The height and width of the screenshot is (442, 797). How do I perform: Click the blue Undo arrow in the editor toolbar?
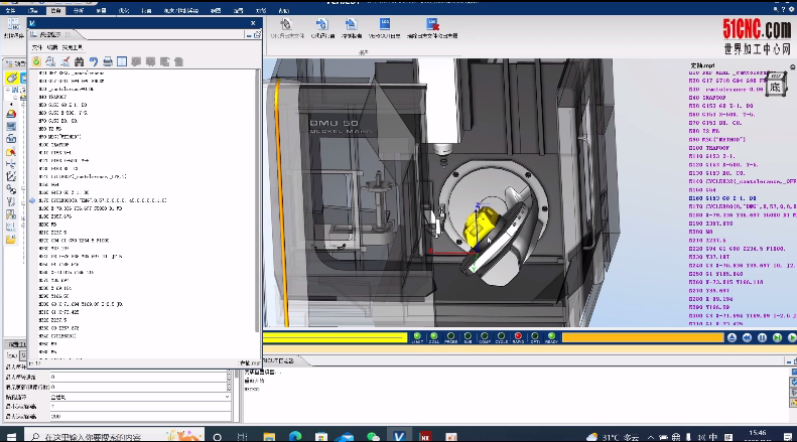pos(93,61)
